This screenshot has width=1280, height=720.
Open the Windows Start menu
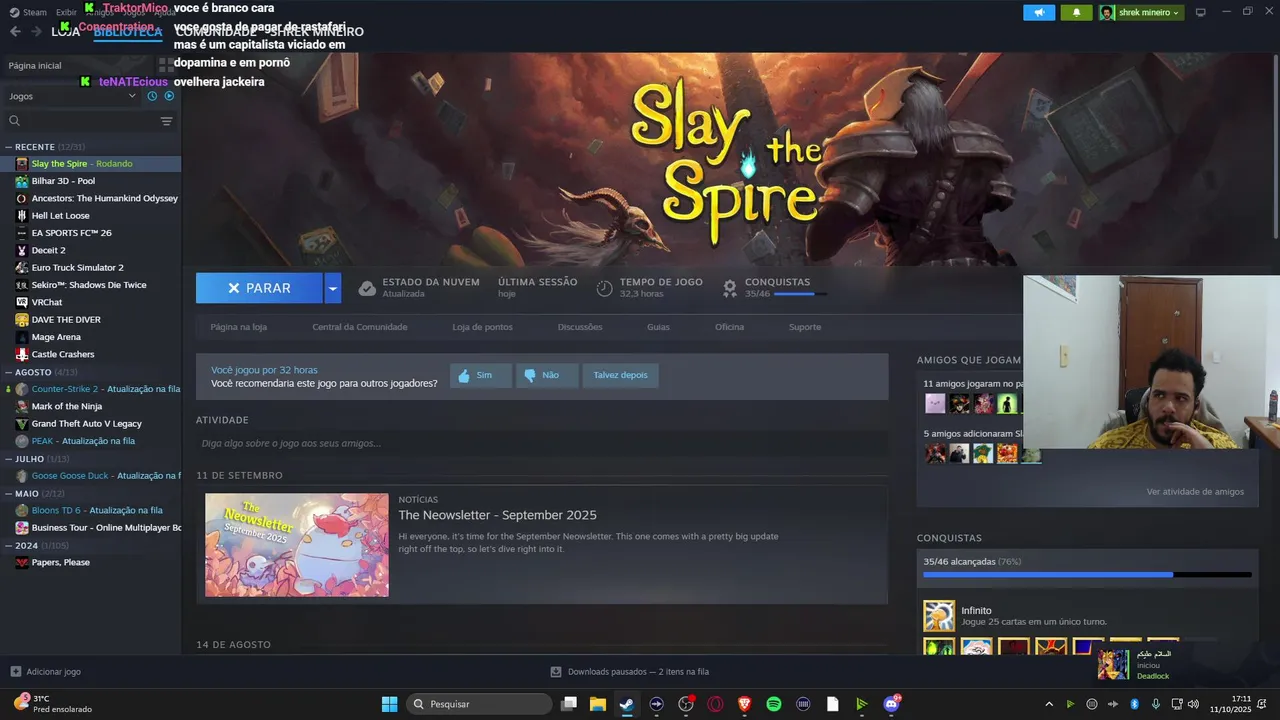pos(389,704)
